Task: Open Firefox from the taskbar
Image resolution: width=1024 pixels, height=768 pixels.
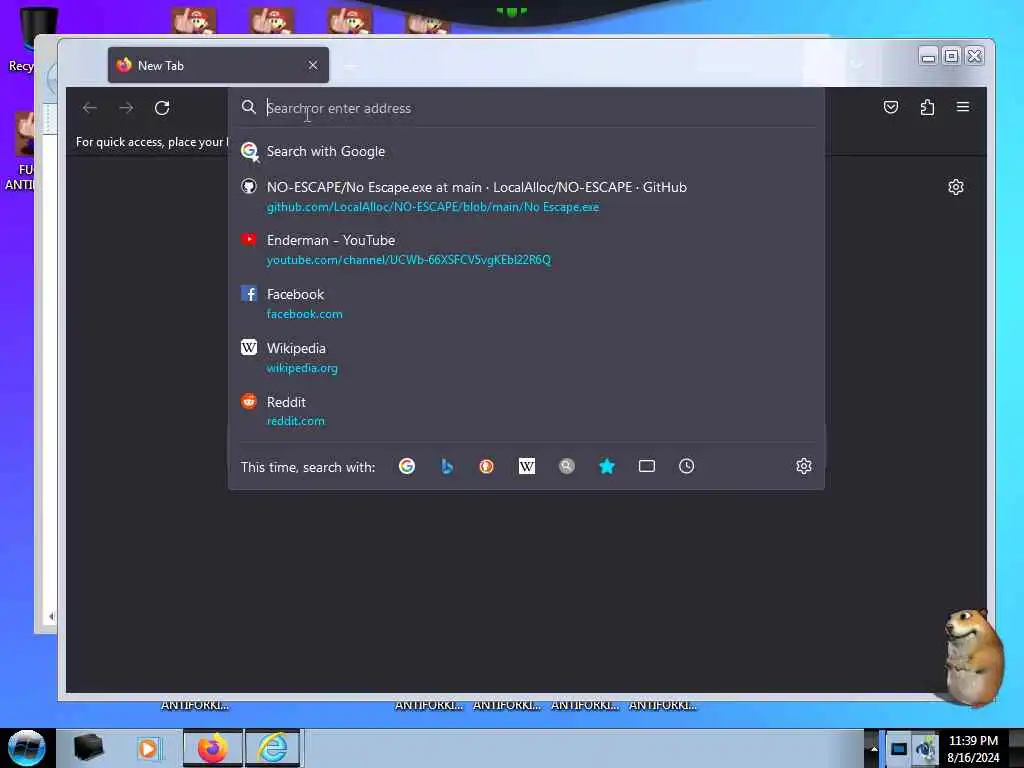Action: tap(212, 748)
